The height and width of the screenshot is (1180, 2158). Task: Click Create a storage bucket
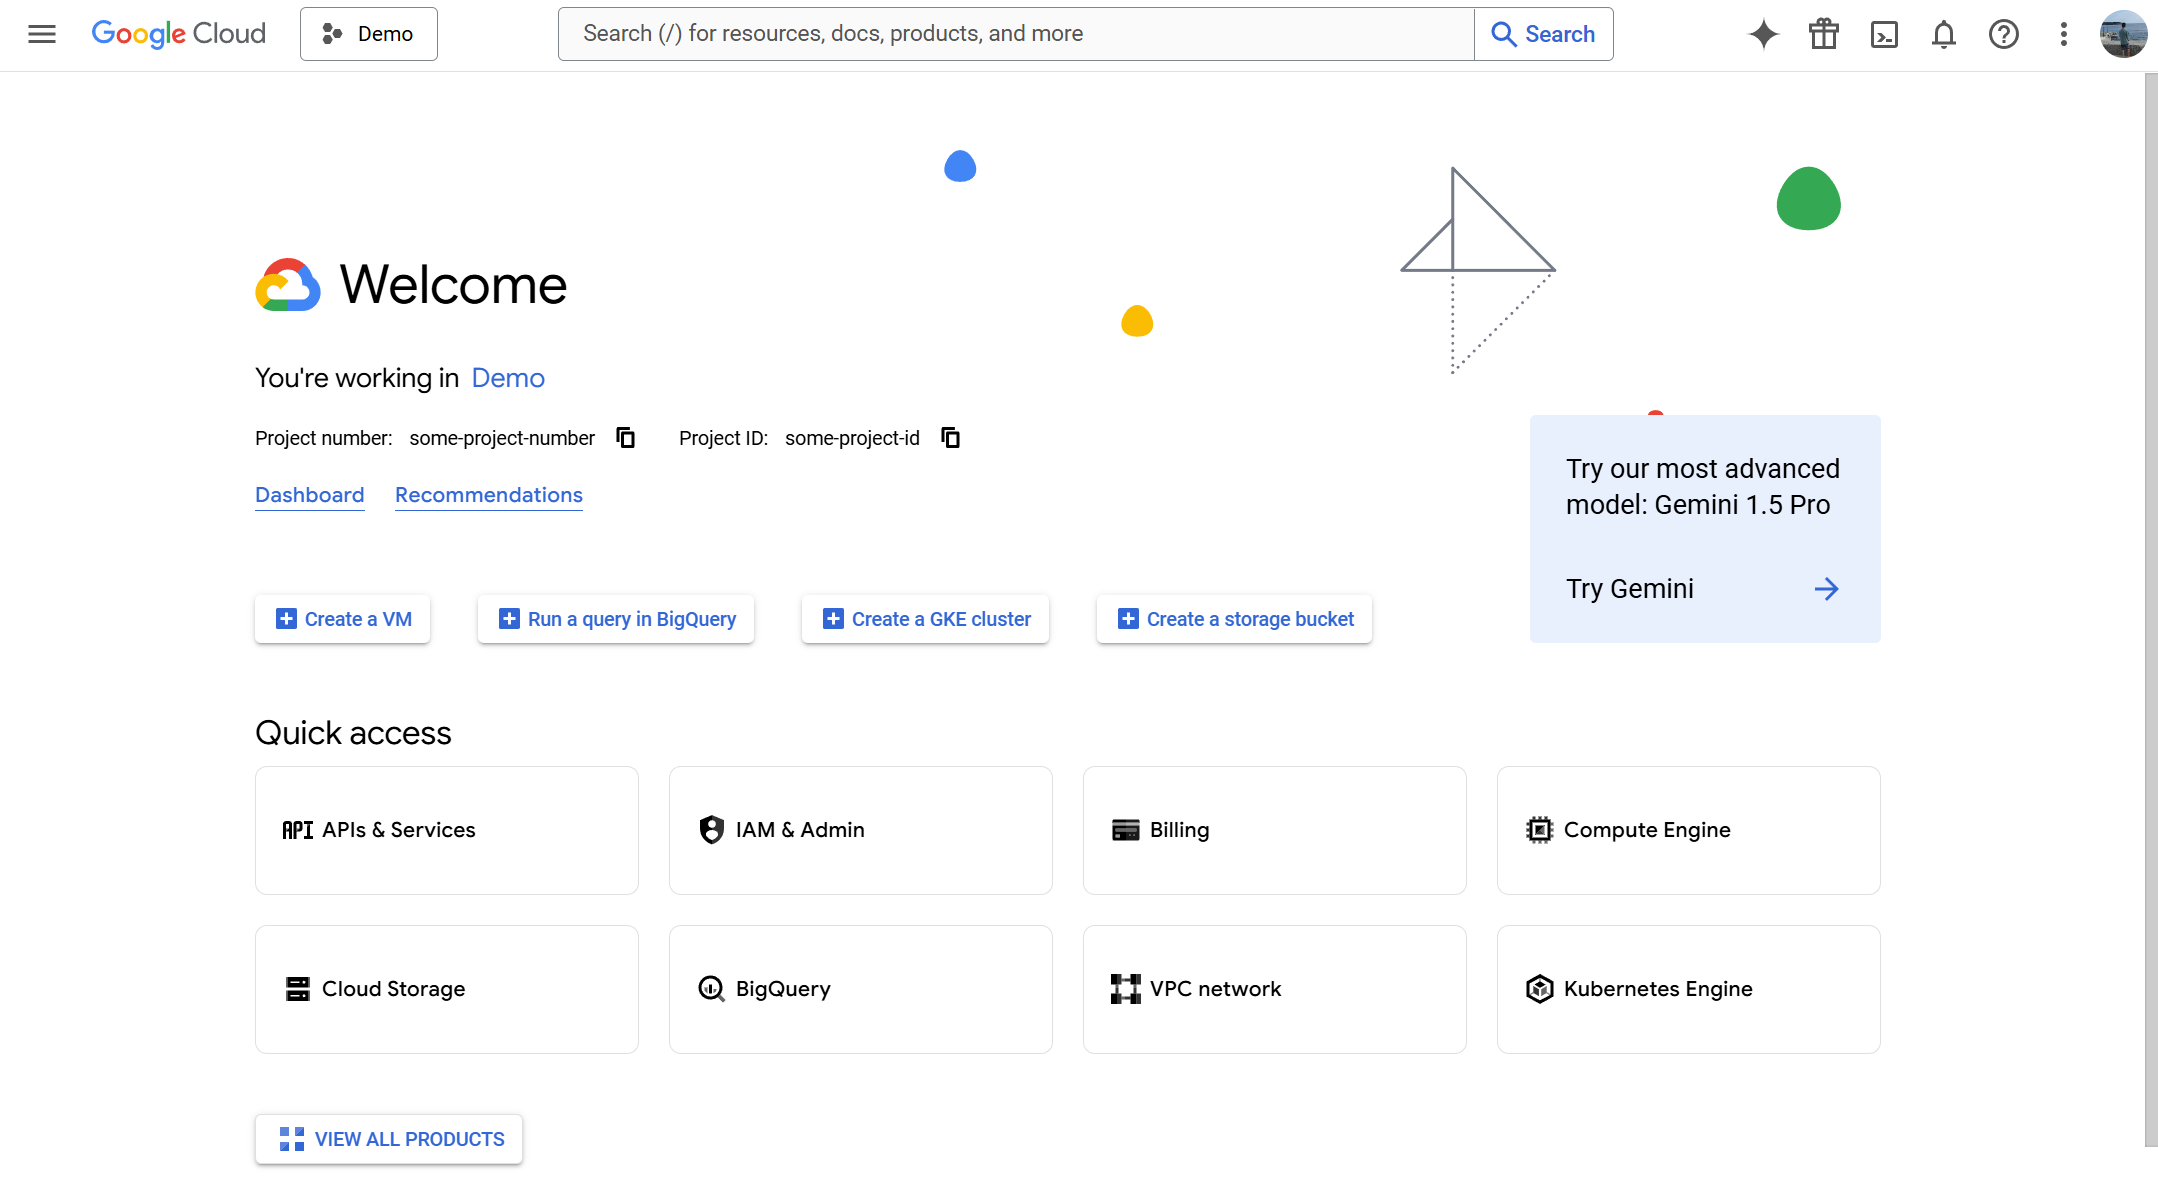coord(1233,618)
